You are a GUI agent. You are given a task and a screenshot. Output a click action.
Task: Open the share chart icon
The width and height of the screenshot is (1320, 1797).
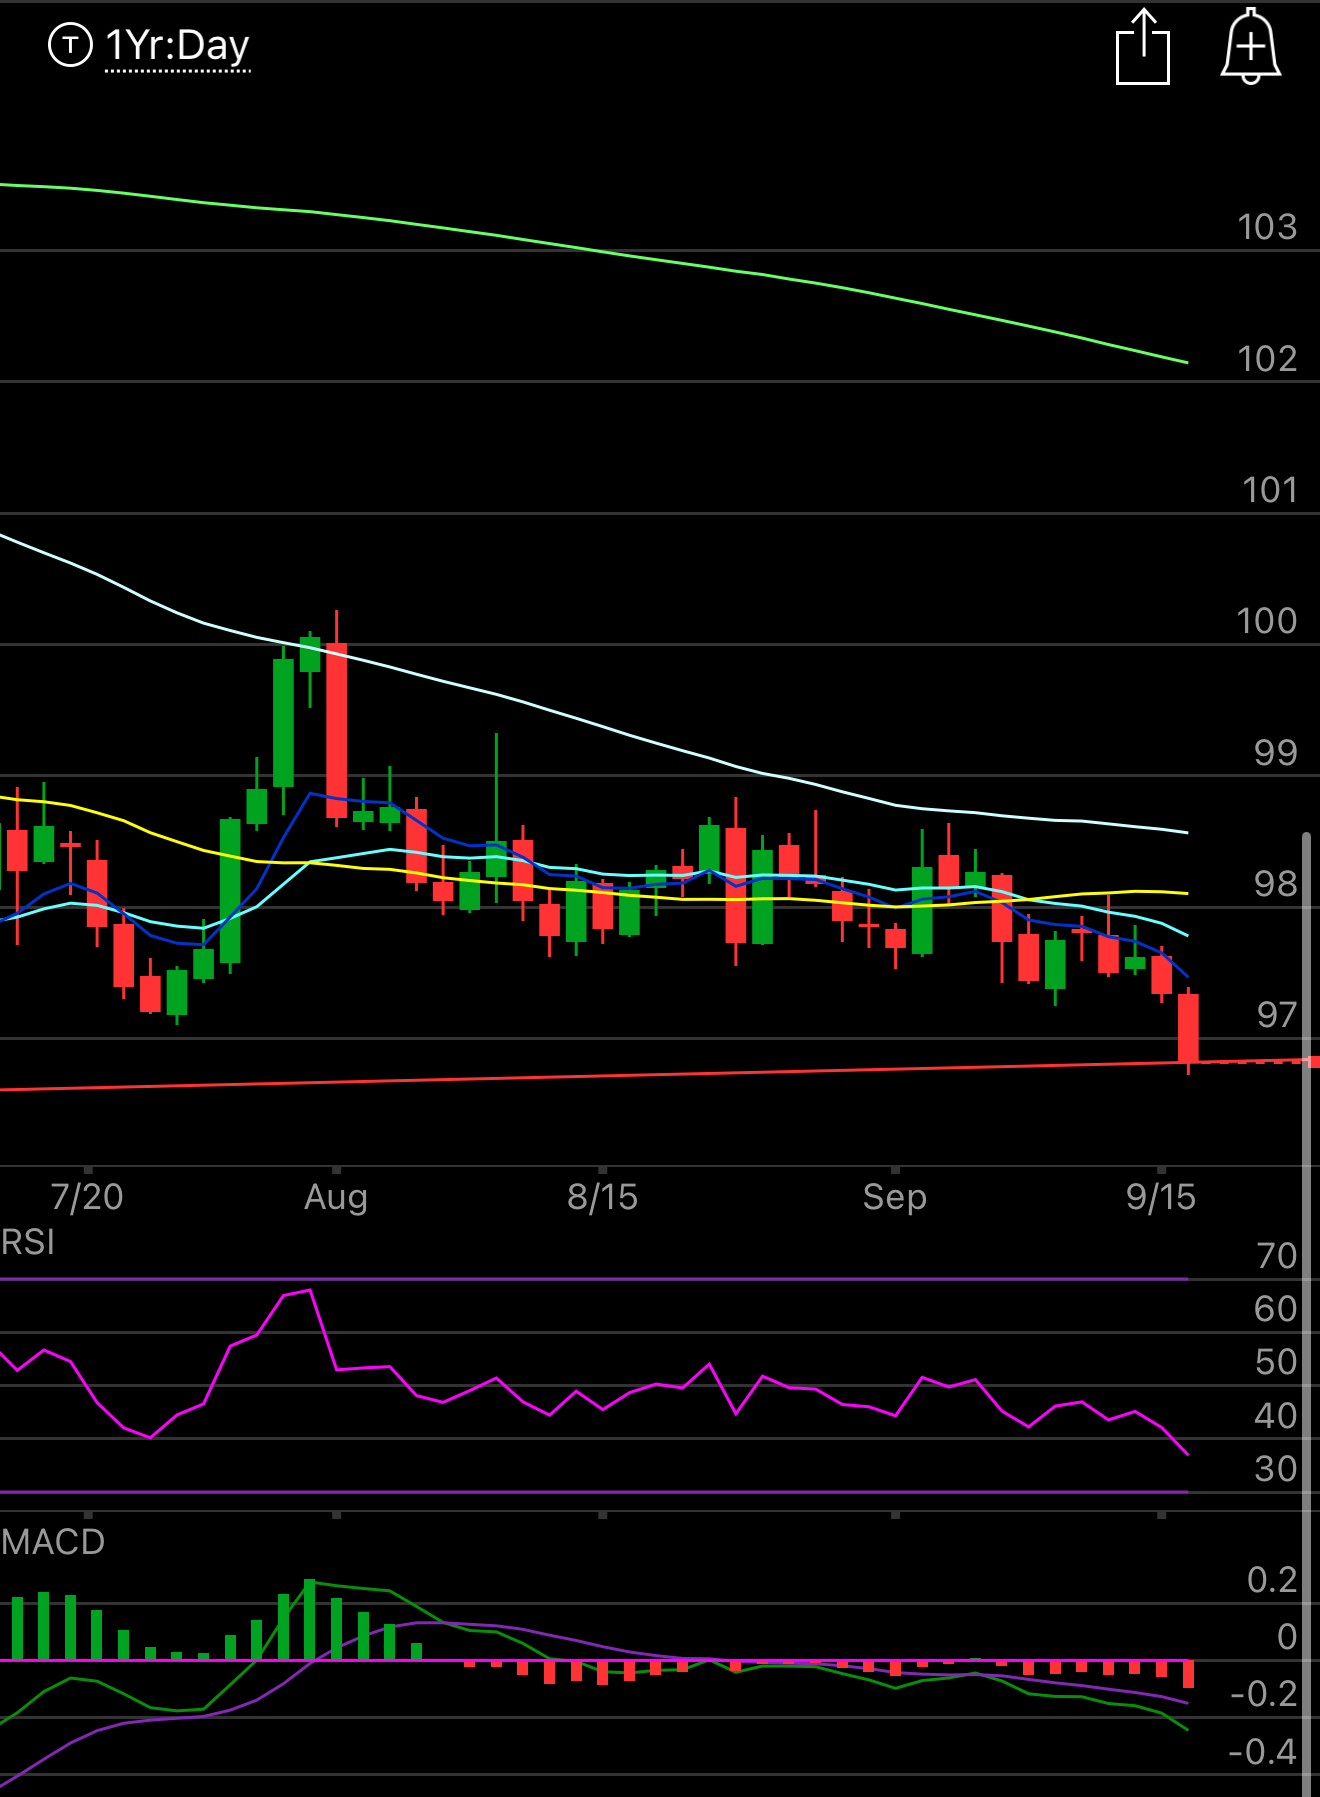pos(1143,47)
